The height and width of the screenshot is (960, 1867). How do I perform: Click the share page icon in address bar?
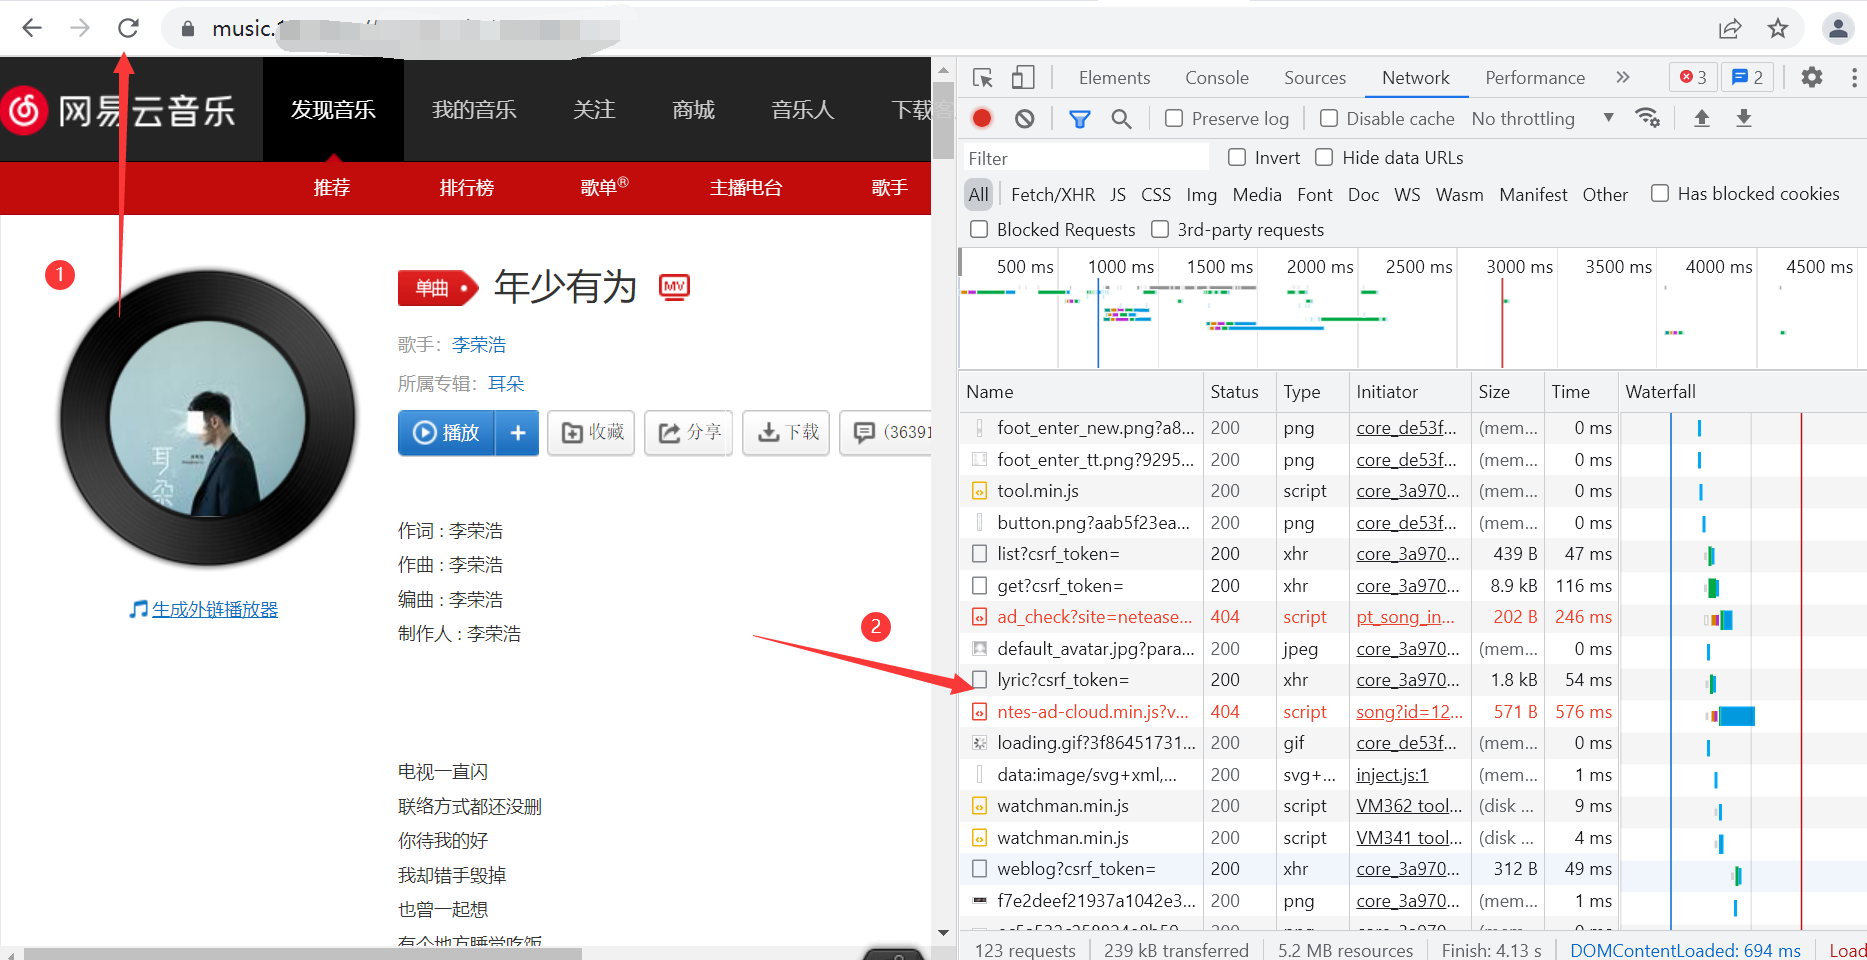point(1730,29)
